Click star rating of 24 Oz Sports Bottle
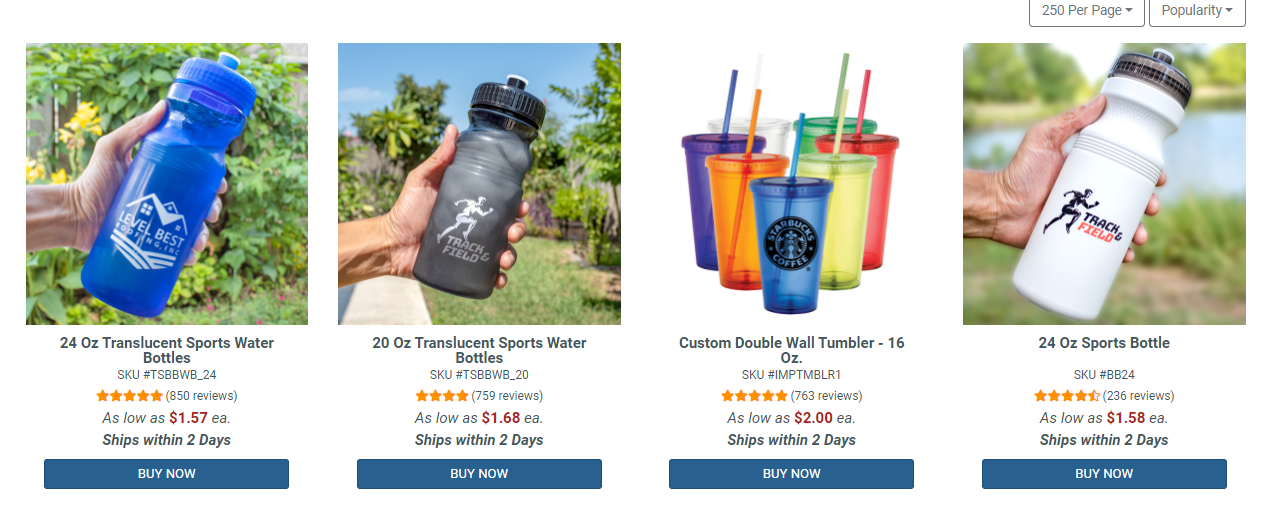 click(x=1066, y=396)
